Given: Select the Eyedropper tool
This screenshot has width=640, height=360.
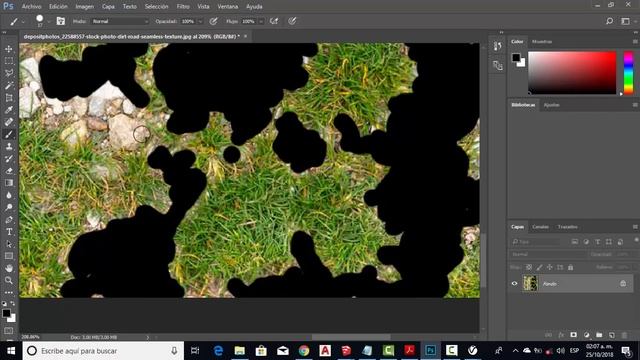Looking at the screenshot, I should (9, 110).
